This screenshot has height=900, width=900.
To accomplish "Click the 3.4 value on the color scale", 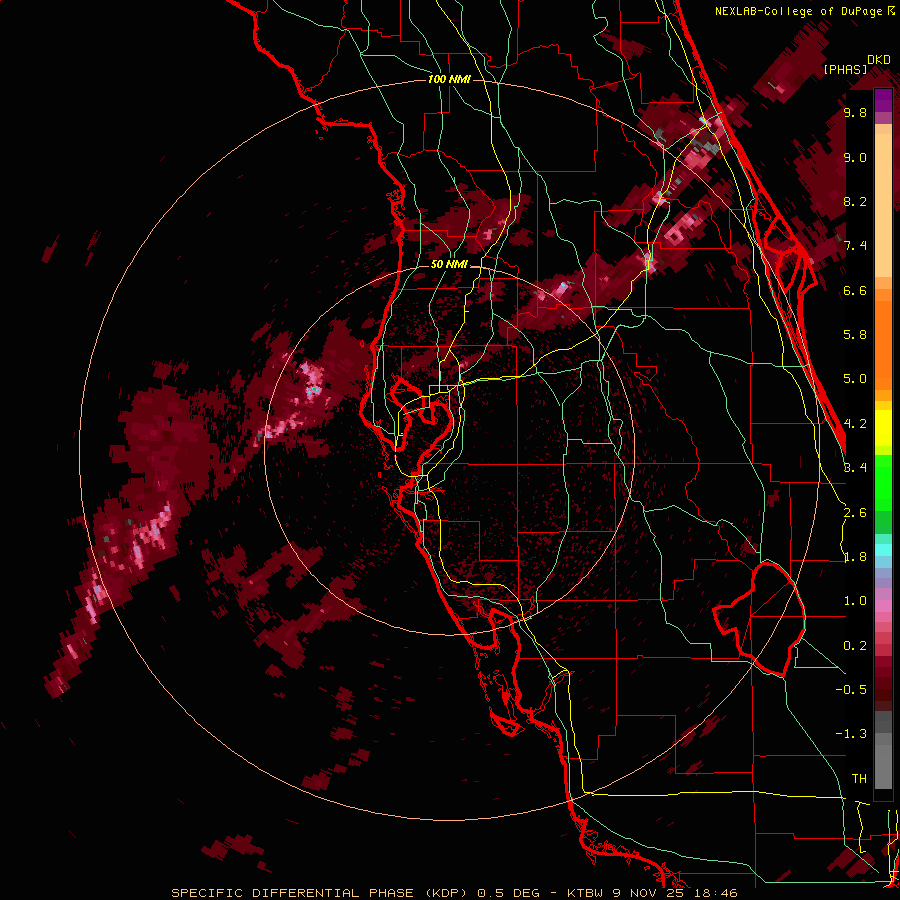I will click(855, 468).
